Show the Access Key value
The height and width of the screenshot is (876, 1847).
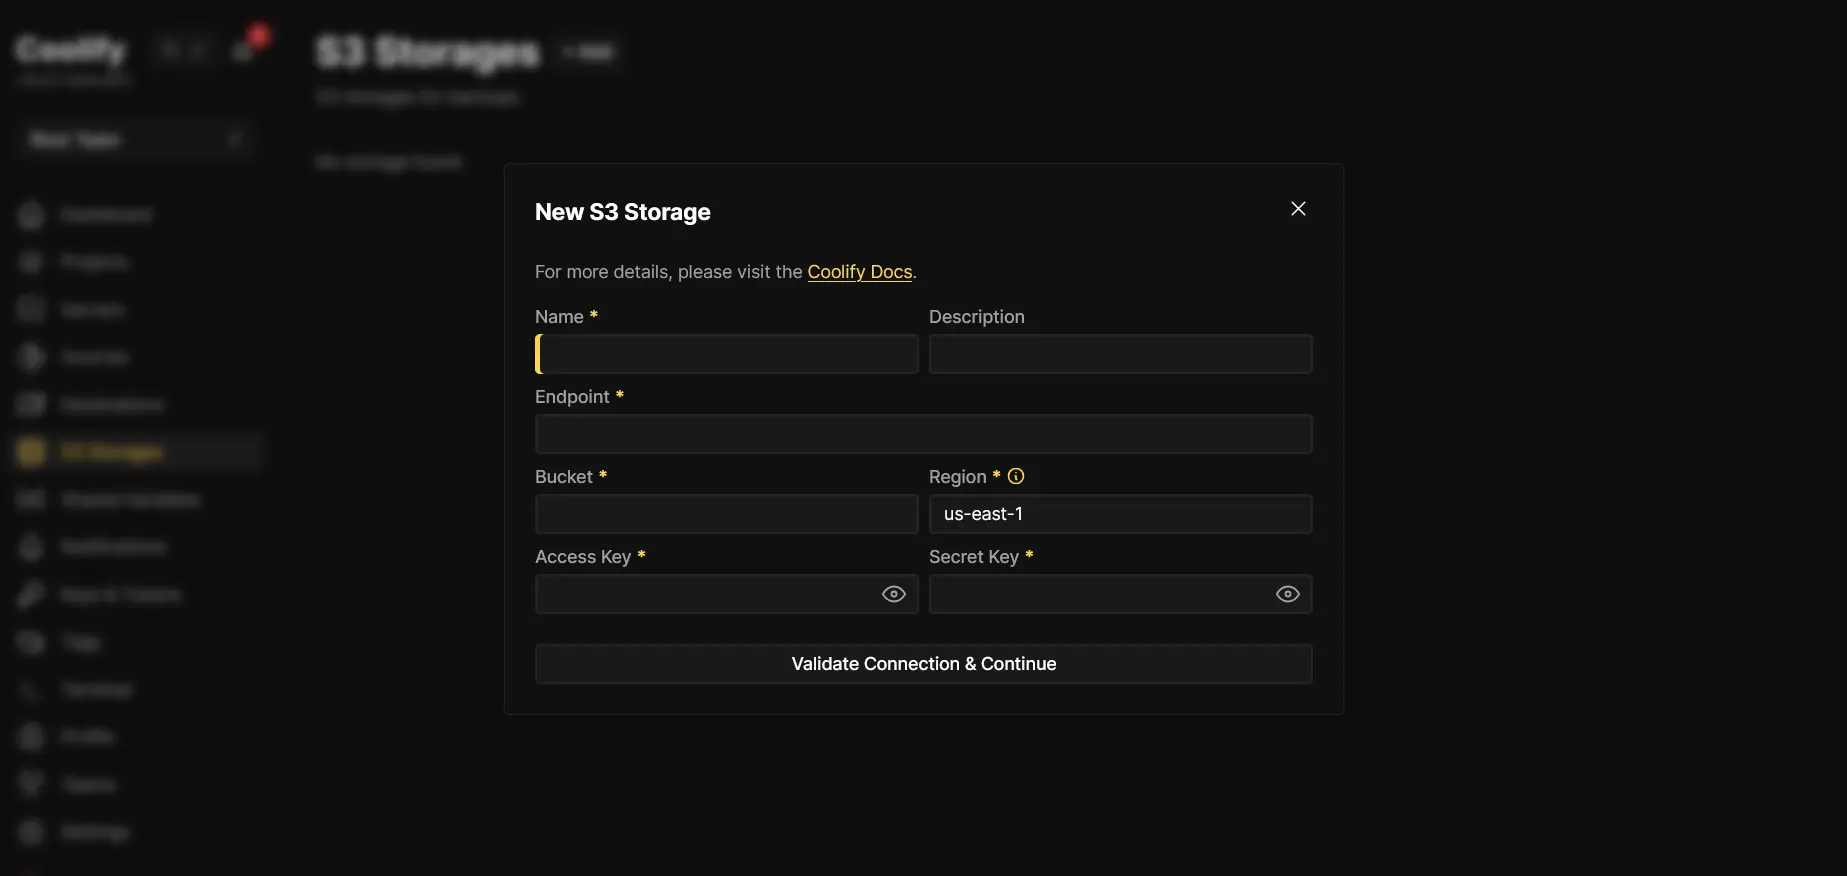tap(893, 594)
